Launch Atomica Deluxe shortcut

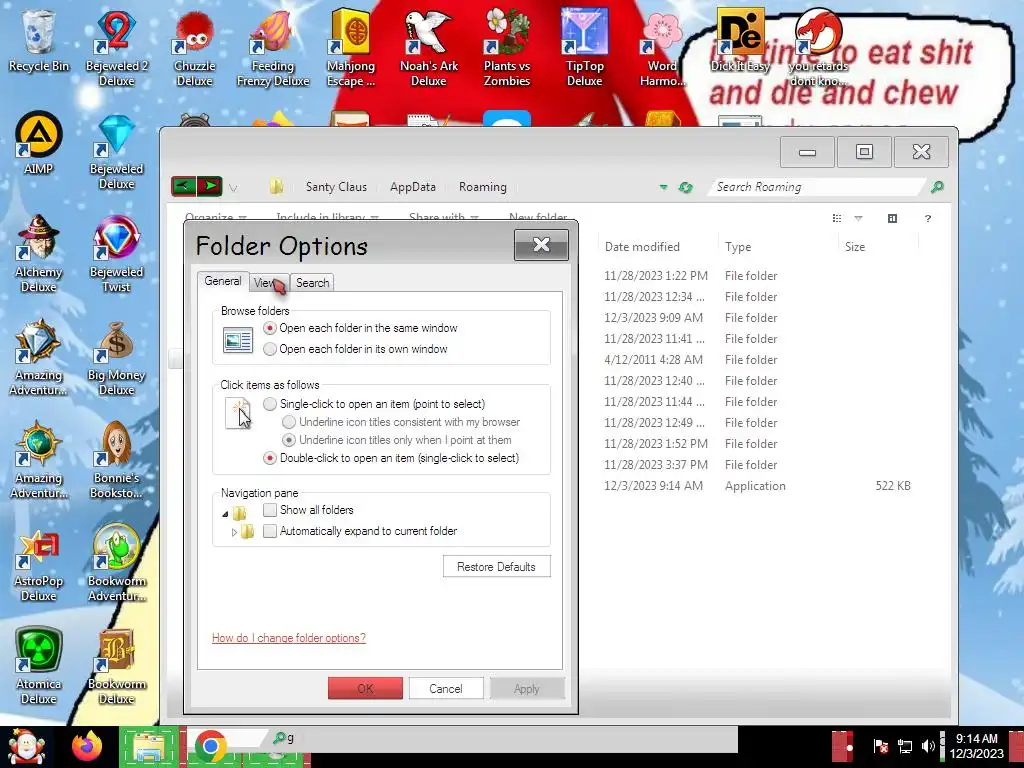point(39,666)
